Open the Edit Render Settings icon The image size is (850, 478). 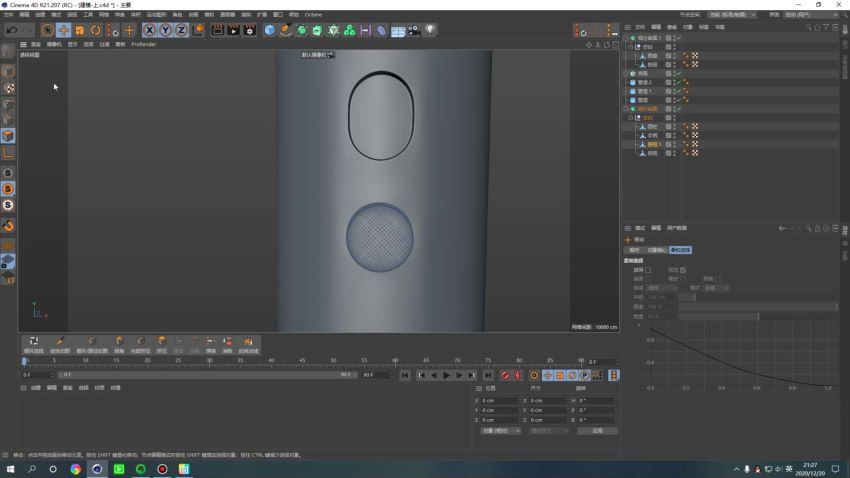(x=249, y=30)
